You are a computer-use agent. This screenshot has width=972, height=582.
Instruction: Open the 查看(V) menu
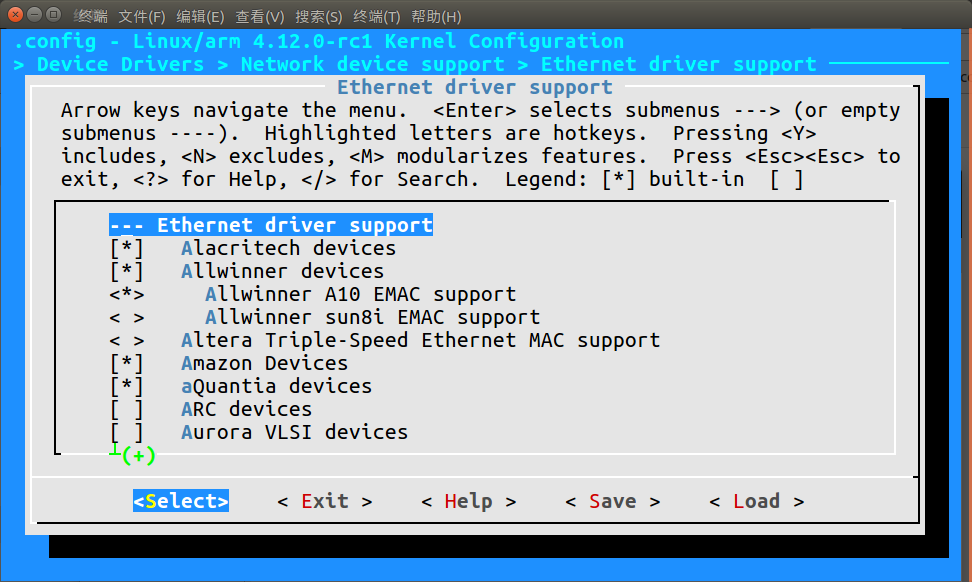point(260,16)
